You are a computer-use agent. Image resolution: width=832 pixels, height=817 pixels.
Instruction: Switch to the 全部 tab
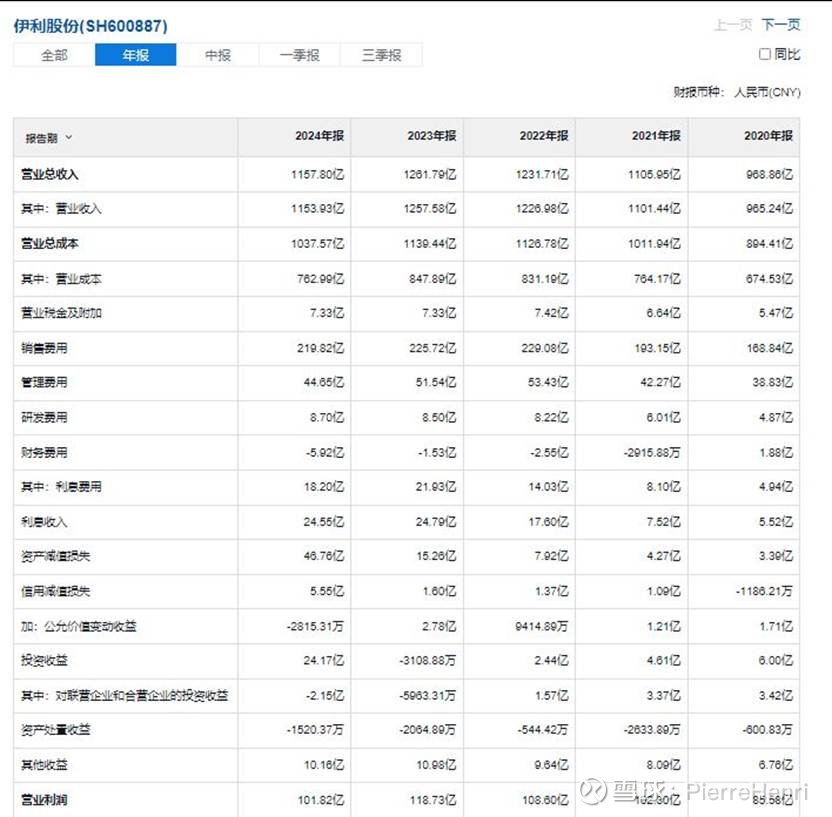point(54,55)
